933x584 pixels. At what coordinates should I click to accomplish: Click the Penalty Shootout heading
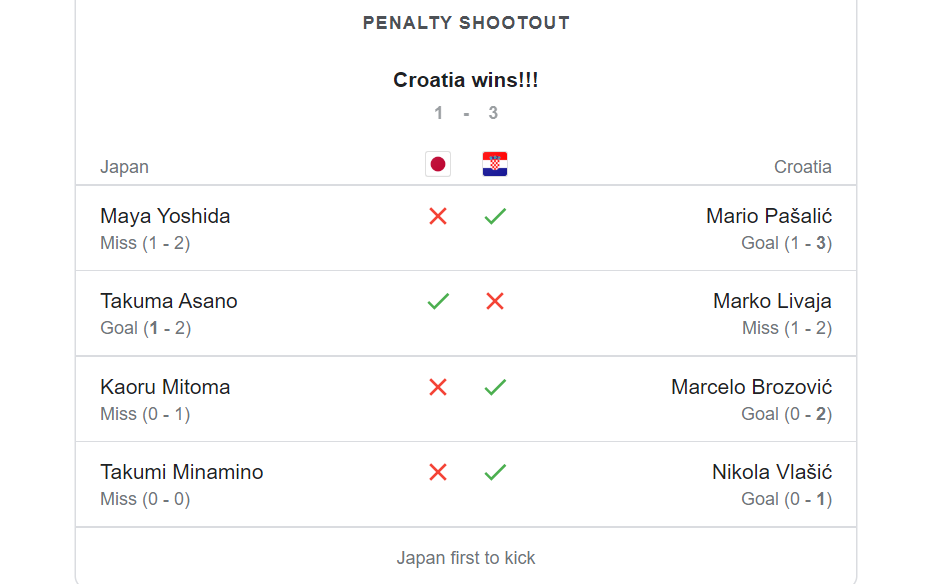[466, 23]
